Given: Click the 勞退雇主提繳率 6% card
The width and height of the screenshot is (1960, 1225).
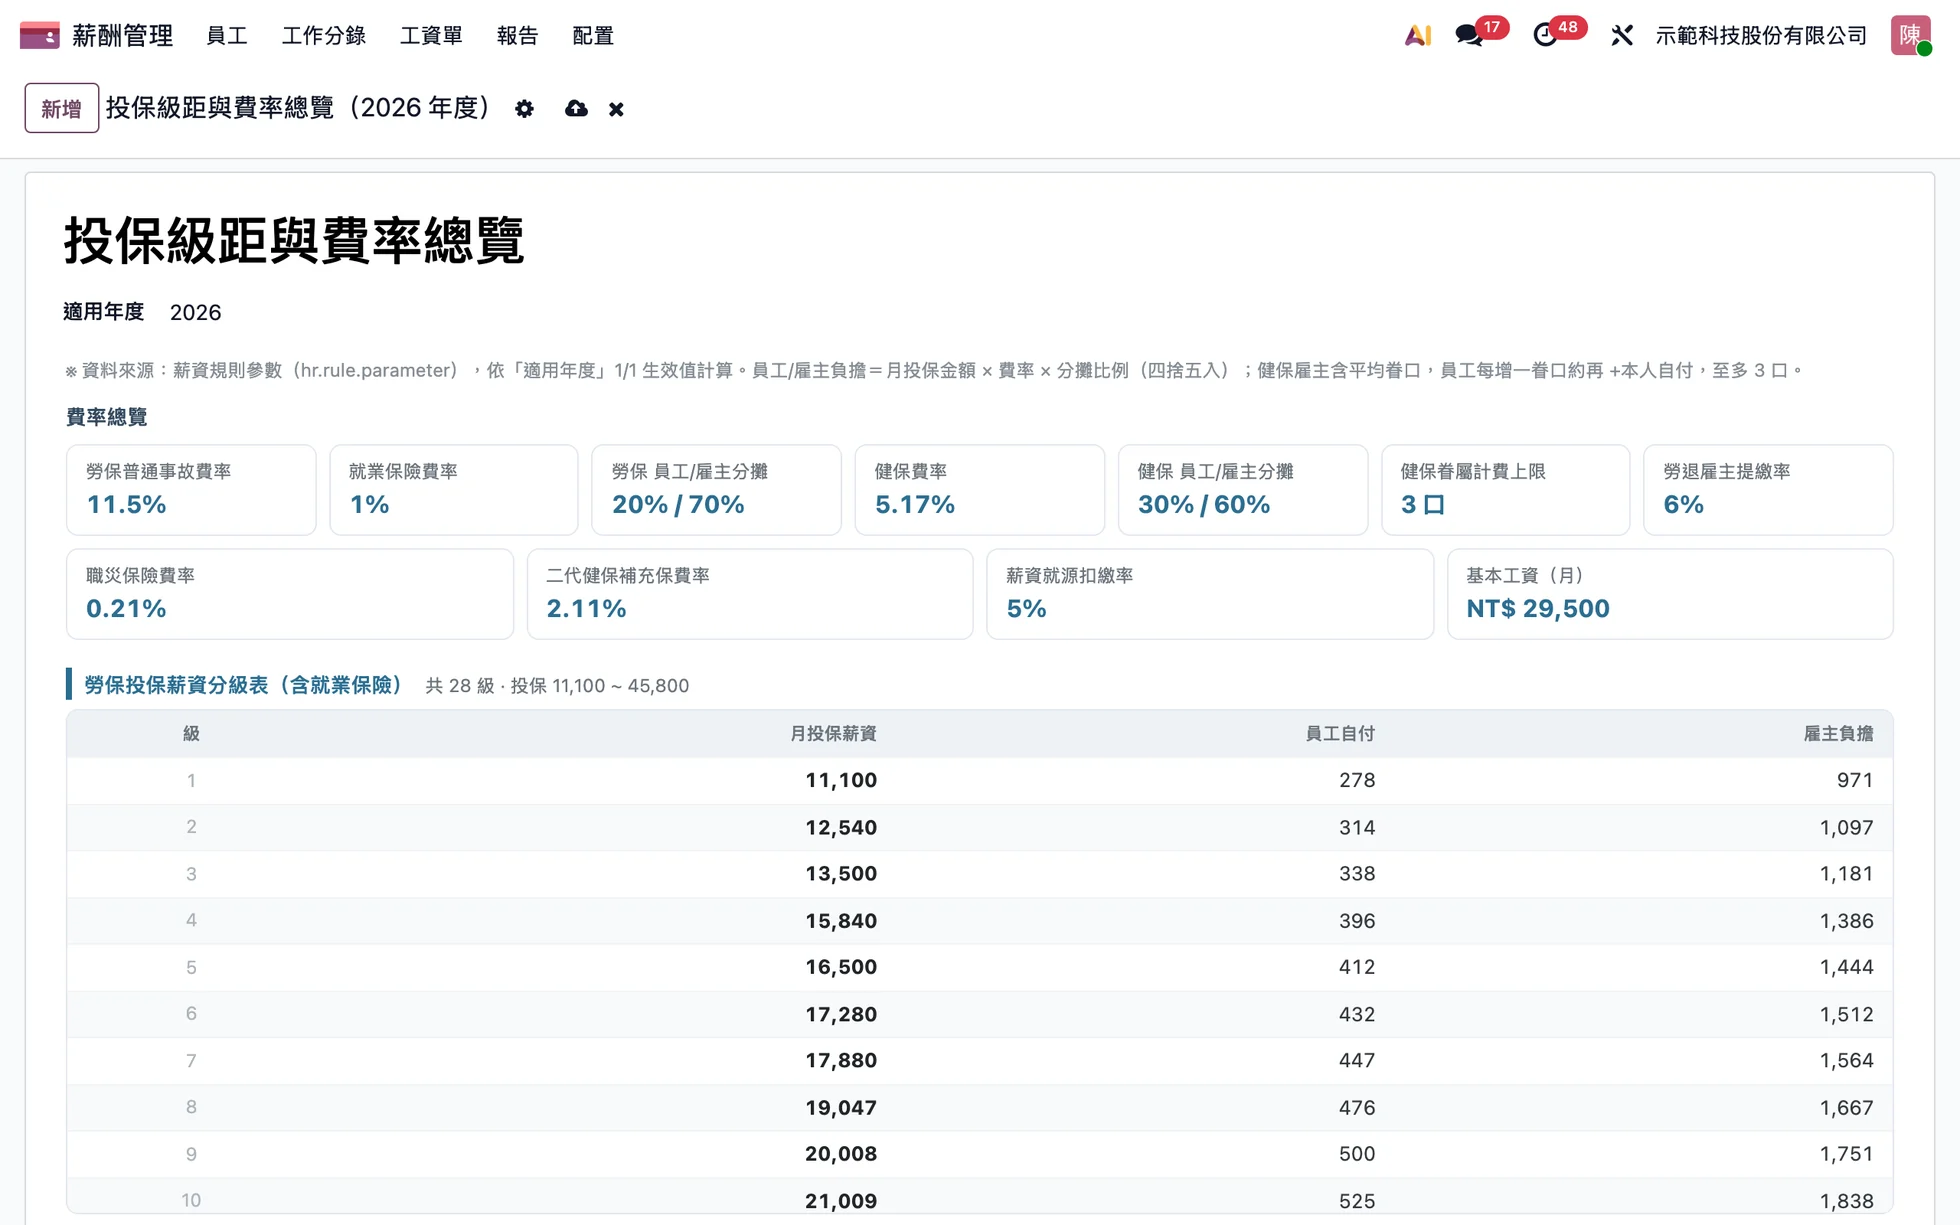Looking at the screenshot, I should pos(1768,490).
